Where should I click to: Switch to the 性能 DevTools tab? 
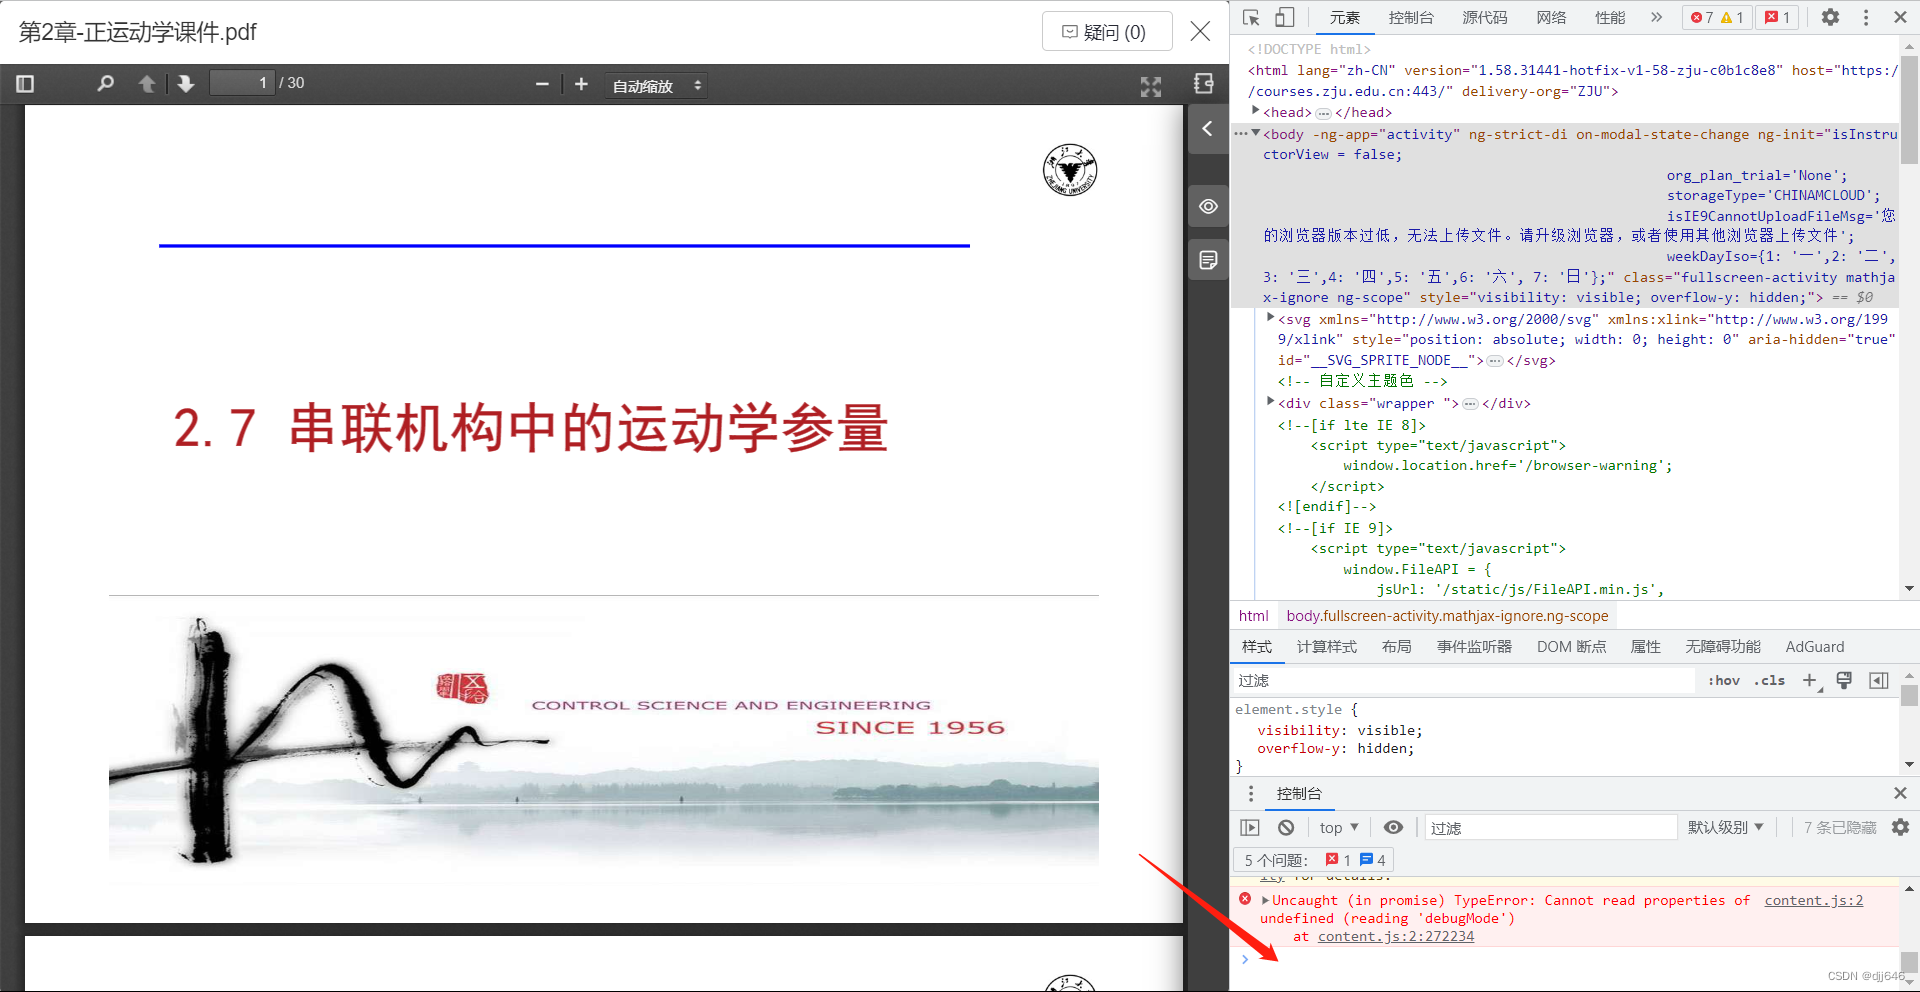1610,17
